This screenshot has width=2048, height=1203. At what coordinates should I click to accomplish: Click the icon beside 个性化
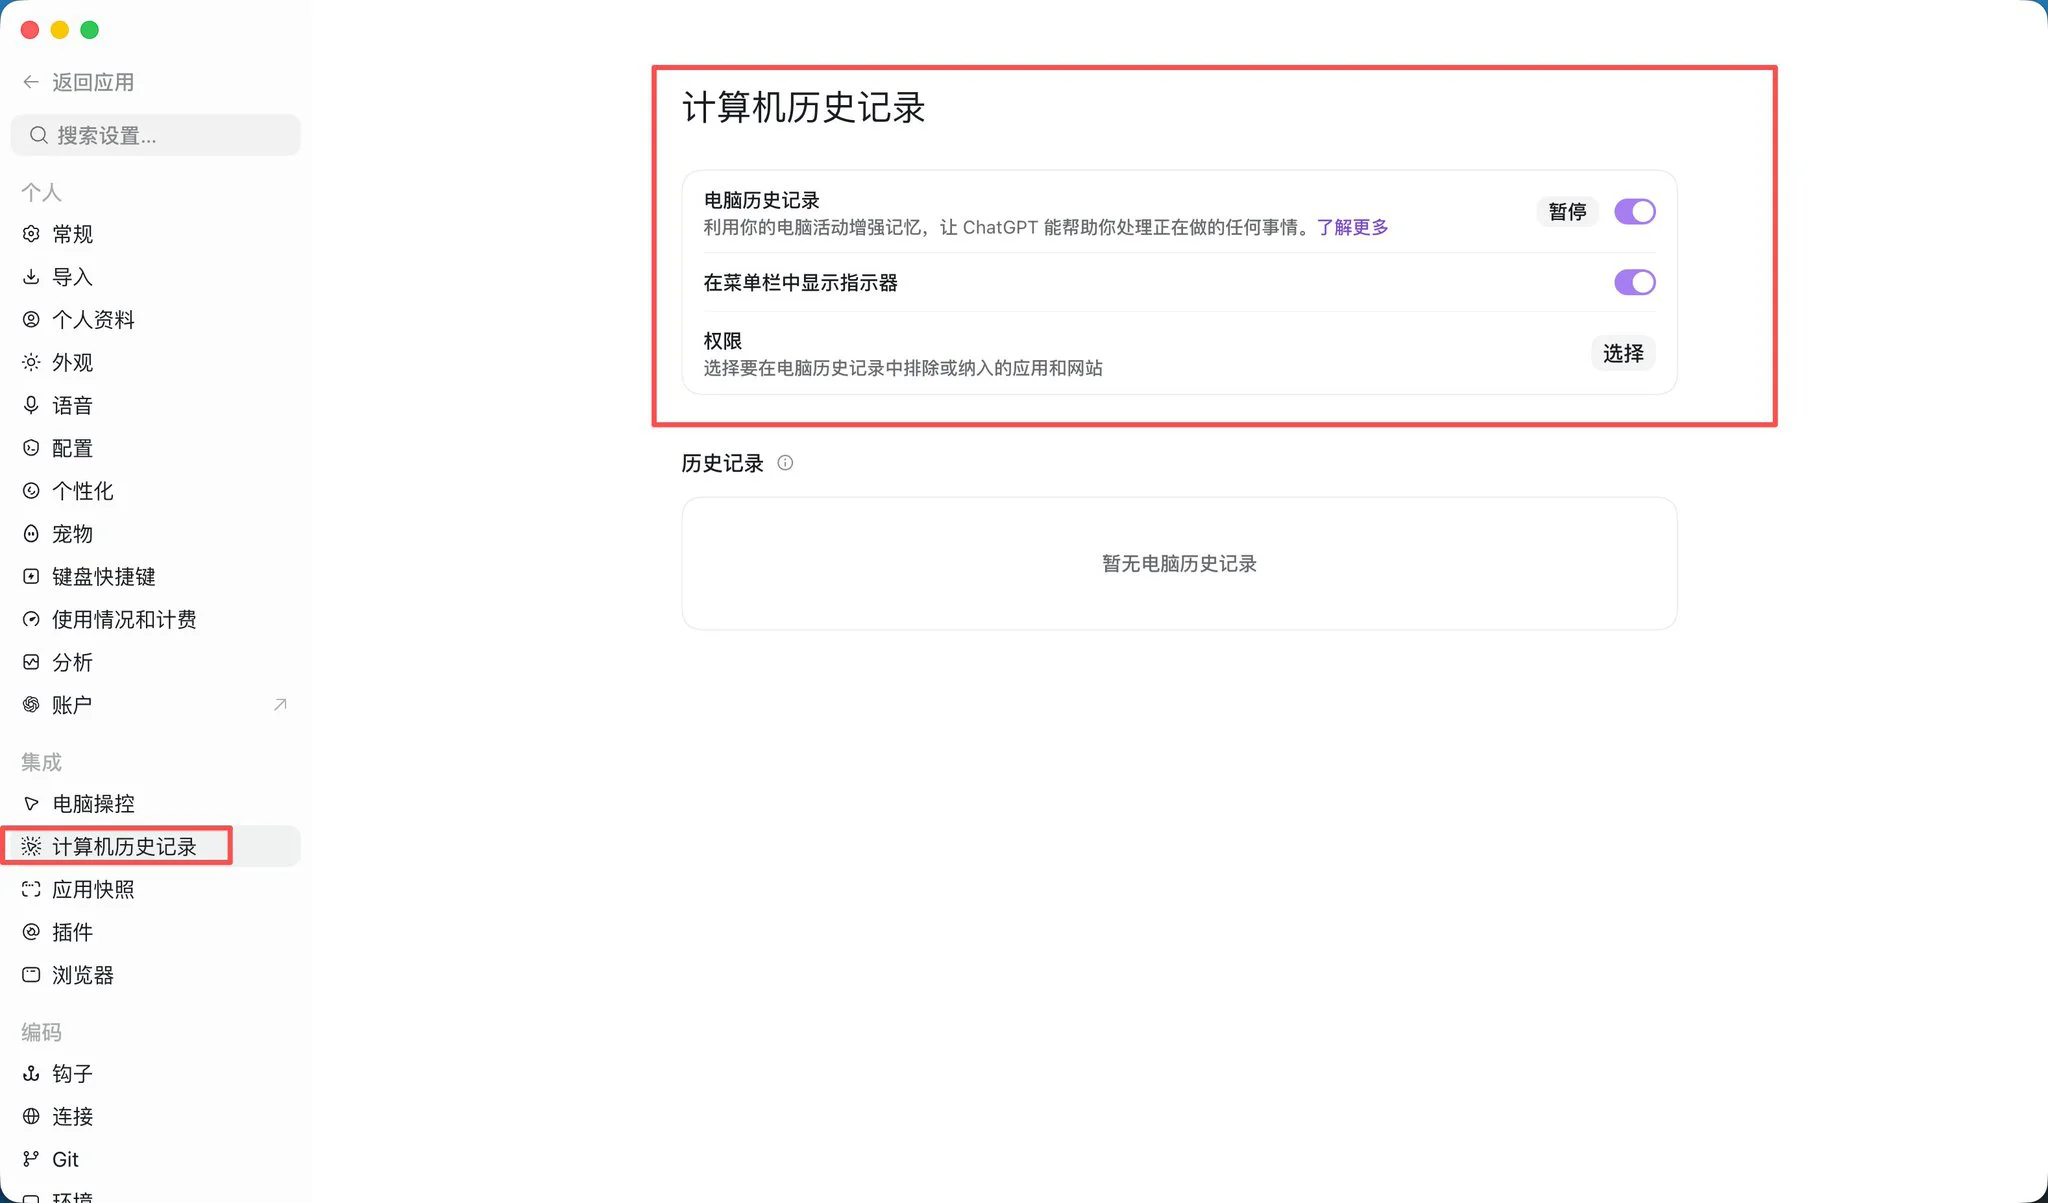(x=31, y=491)
